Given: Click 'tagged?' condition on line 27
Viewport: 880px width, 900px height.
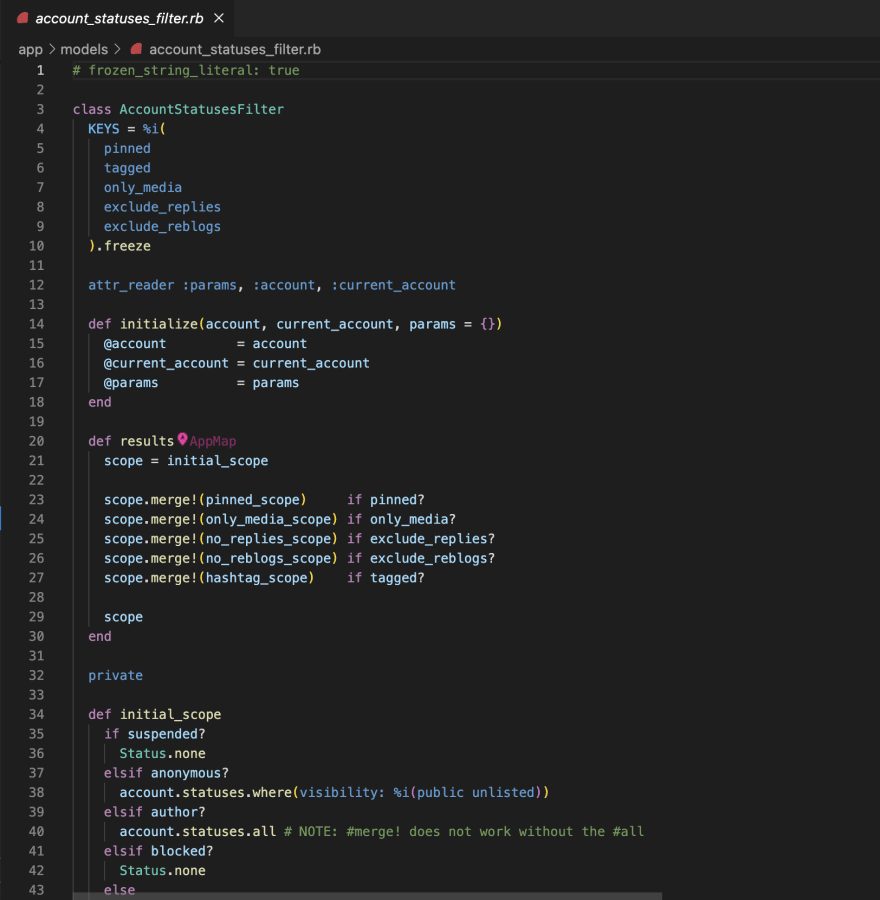Looking at the screenshot, I should [x=397, y=577].
